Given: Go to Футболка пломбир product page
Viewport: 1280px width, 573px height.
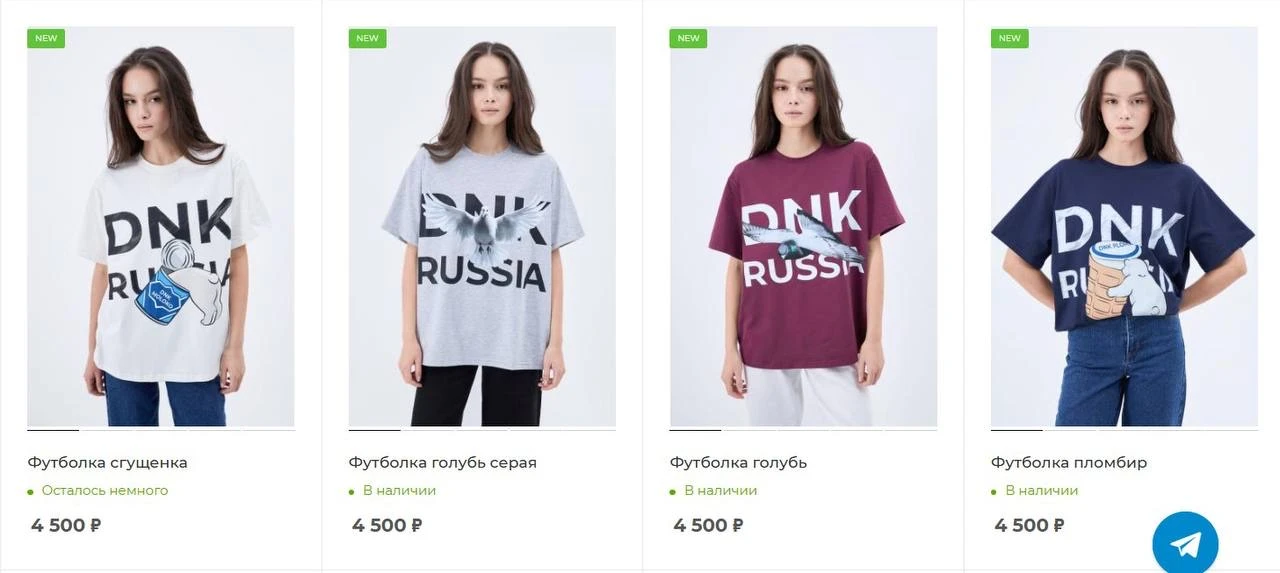Looking at the screenshot, I should click(1068, 463).
